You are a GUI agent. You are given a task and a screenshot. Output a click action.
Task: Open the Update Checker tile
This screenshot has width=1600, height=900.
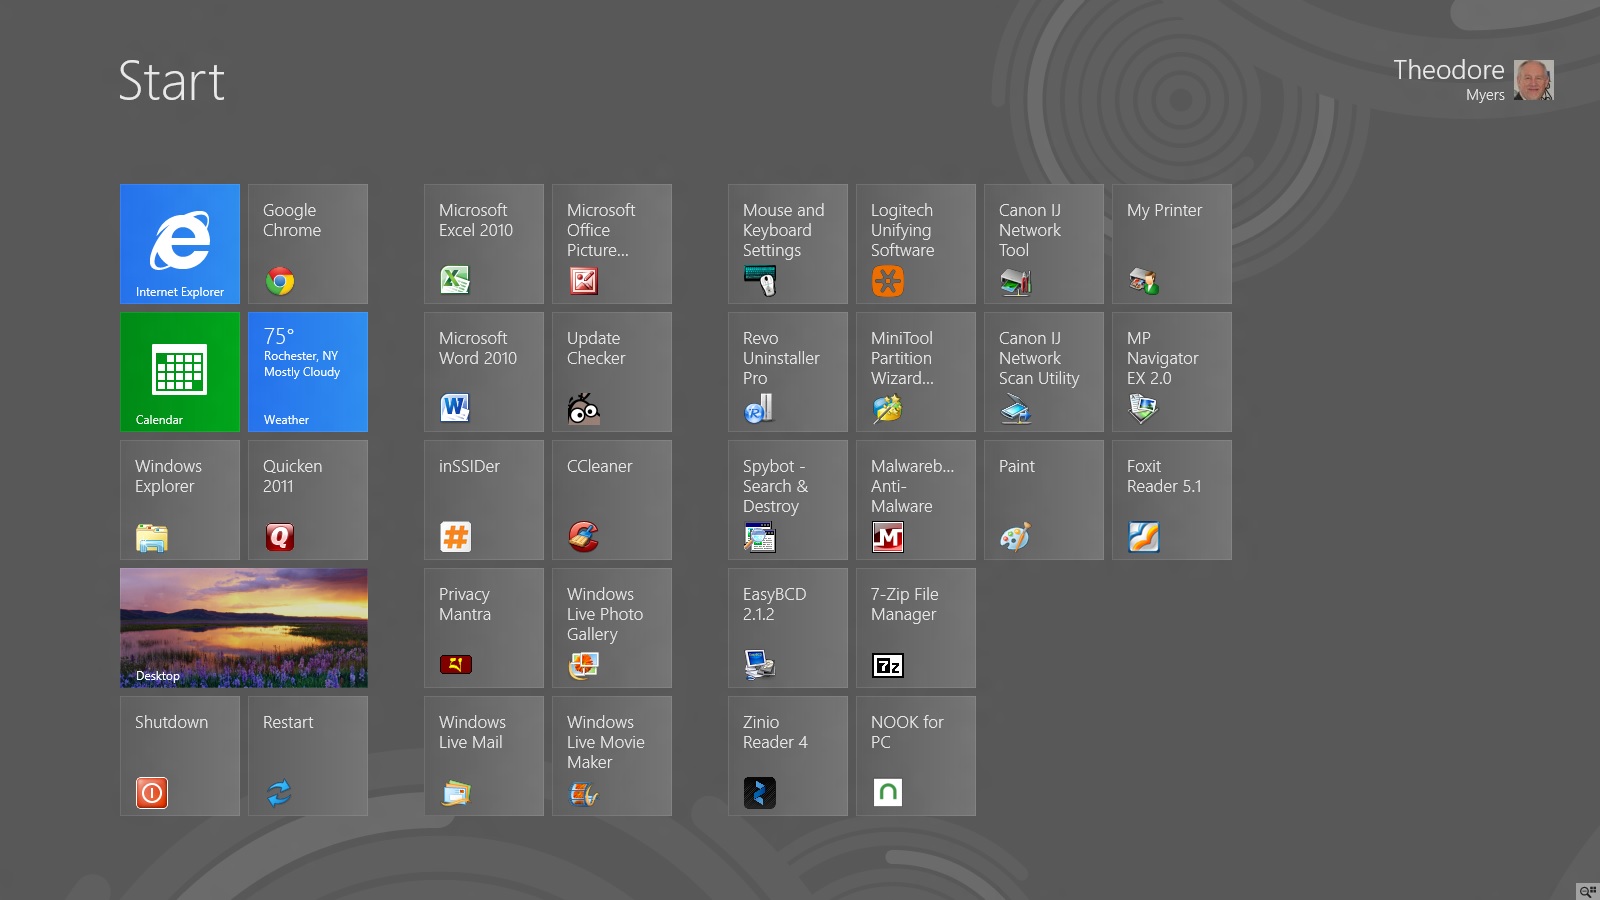click(x=612, y=372)
